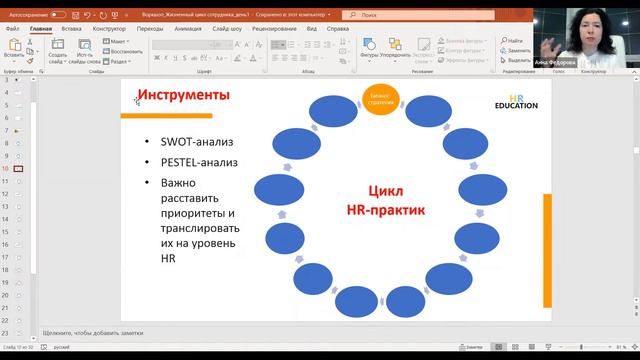Switch to Reading view icon
This screenshot has width=640, height=360.
[x=531, y=347]
